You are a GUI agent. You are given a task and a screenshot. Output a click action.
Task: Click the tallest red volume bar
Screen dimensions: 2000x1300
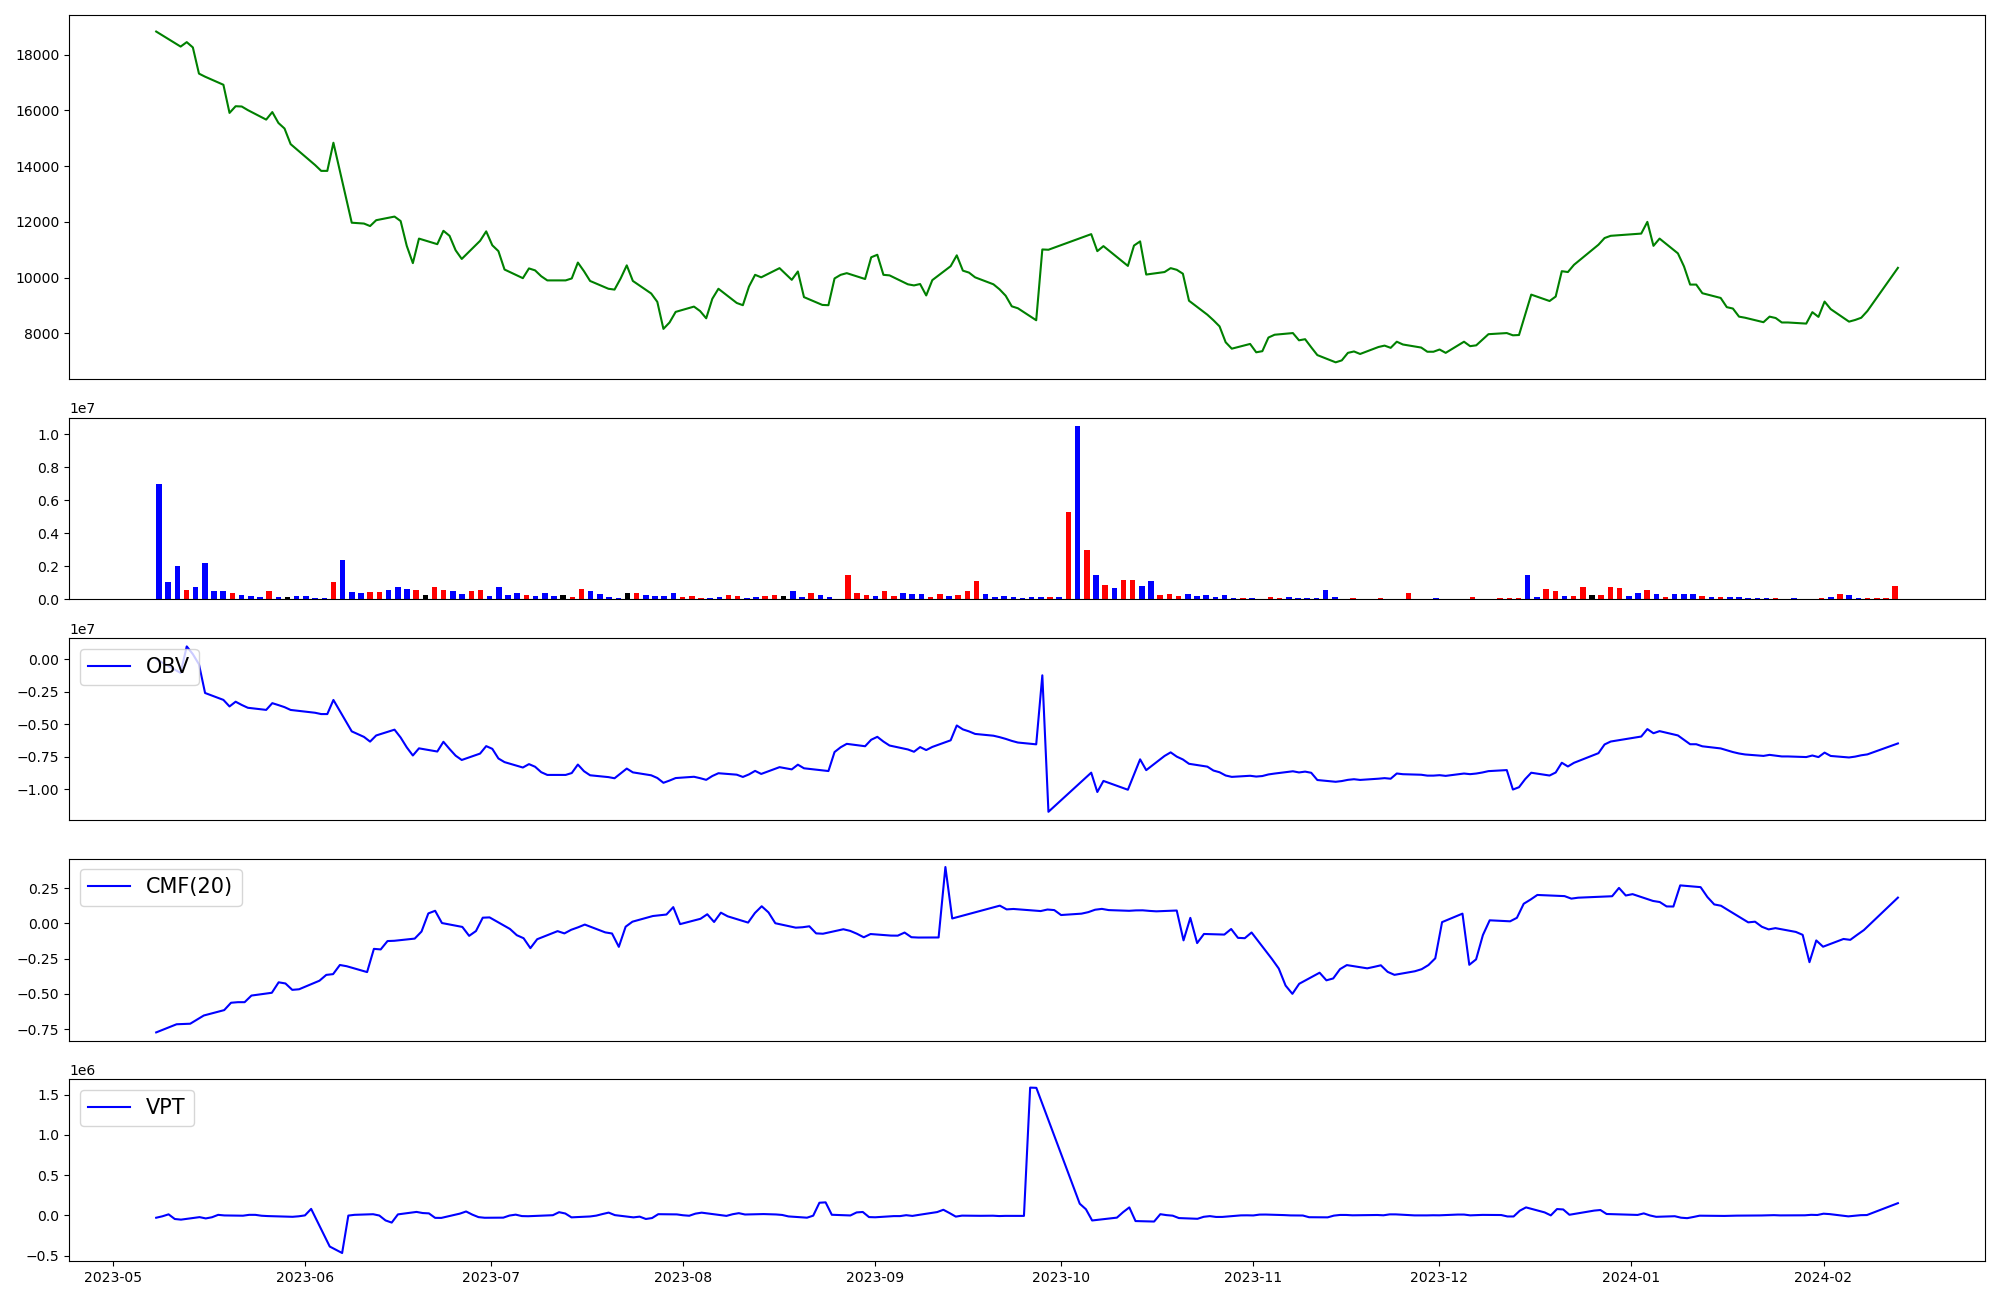click(1068, 556)
